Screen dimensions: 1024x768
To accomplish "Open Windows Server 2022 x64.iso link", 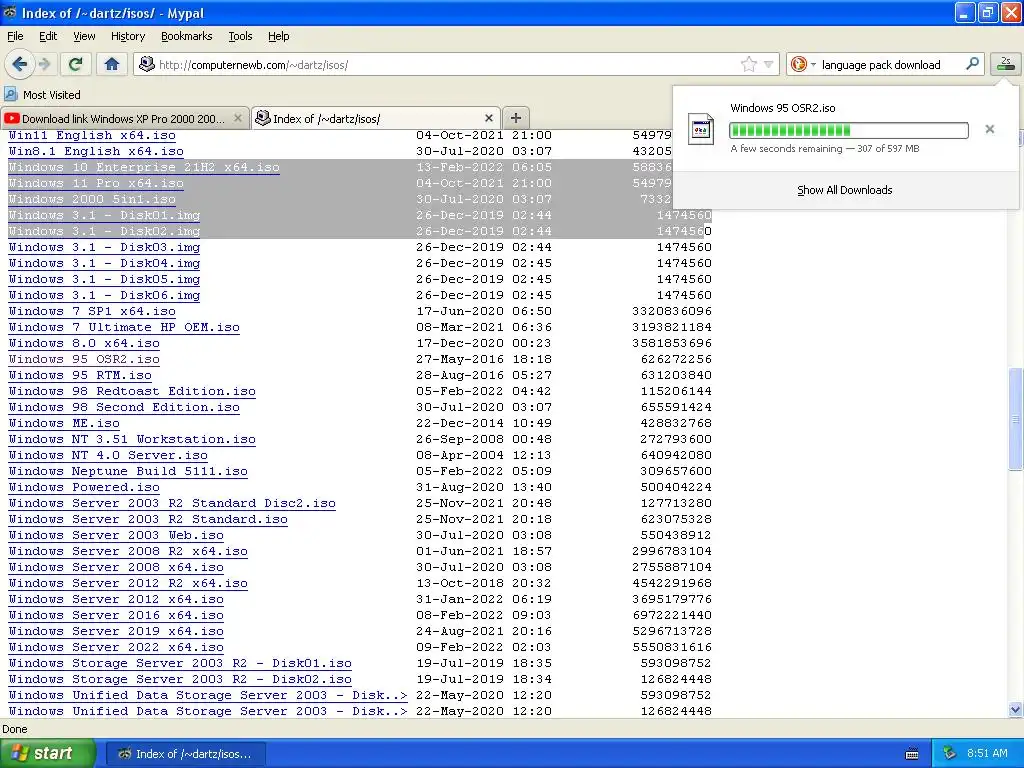I will 116,648.
